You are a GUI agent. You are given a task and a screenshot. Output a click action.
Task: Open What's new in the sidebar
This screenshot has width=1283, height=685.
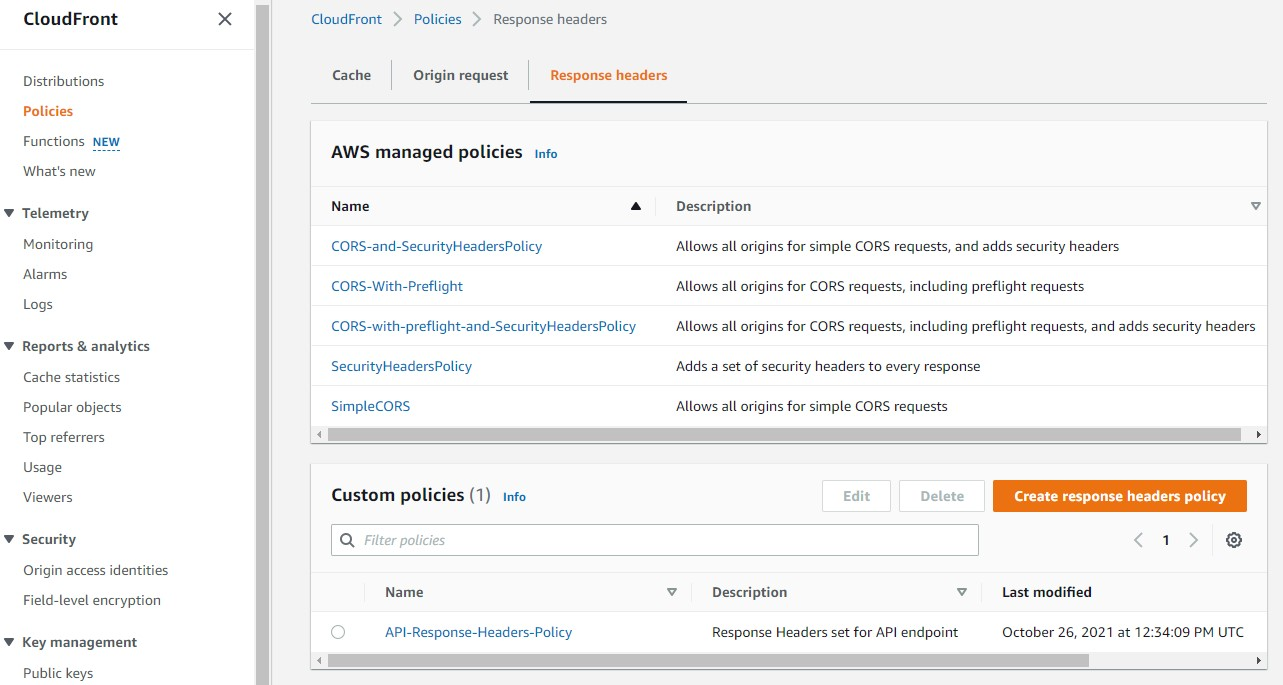pyautogui.click(x=60, y=171)
